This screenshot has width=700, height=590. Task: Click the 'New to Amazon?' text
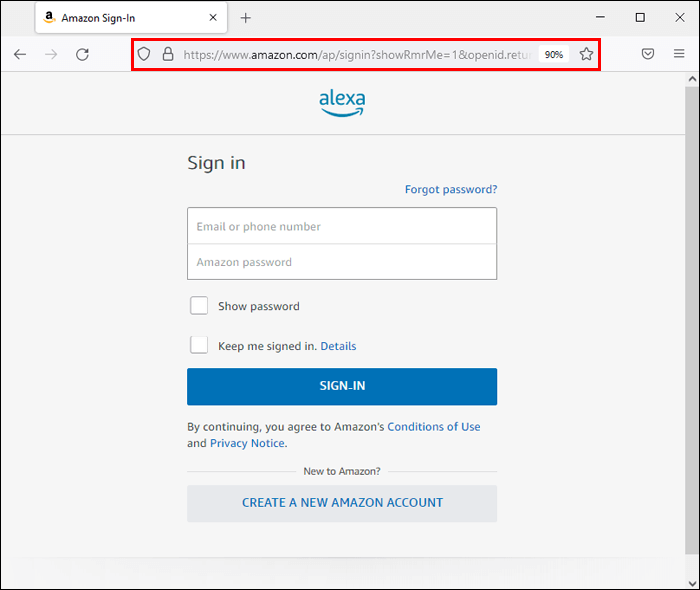342,471
